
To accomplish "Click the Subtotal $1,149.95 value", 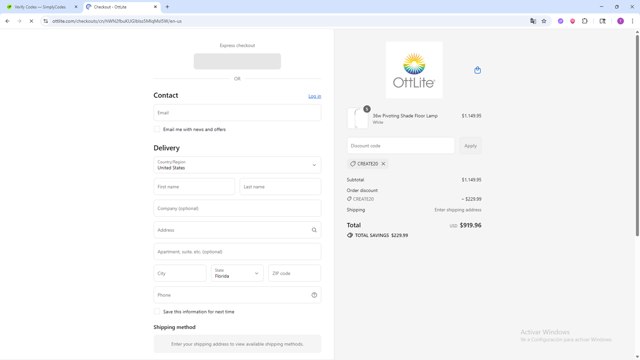I will coord(471,180).
